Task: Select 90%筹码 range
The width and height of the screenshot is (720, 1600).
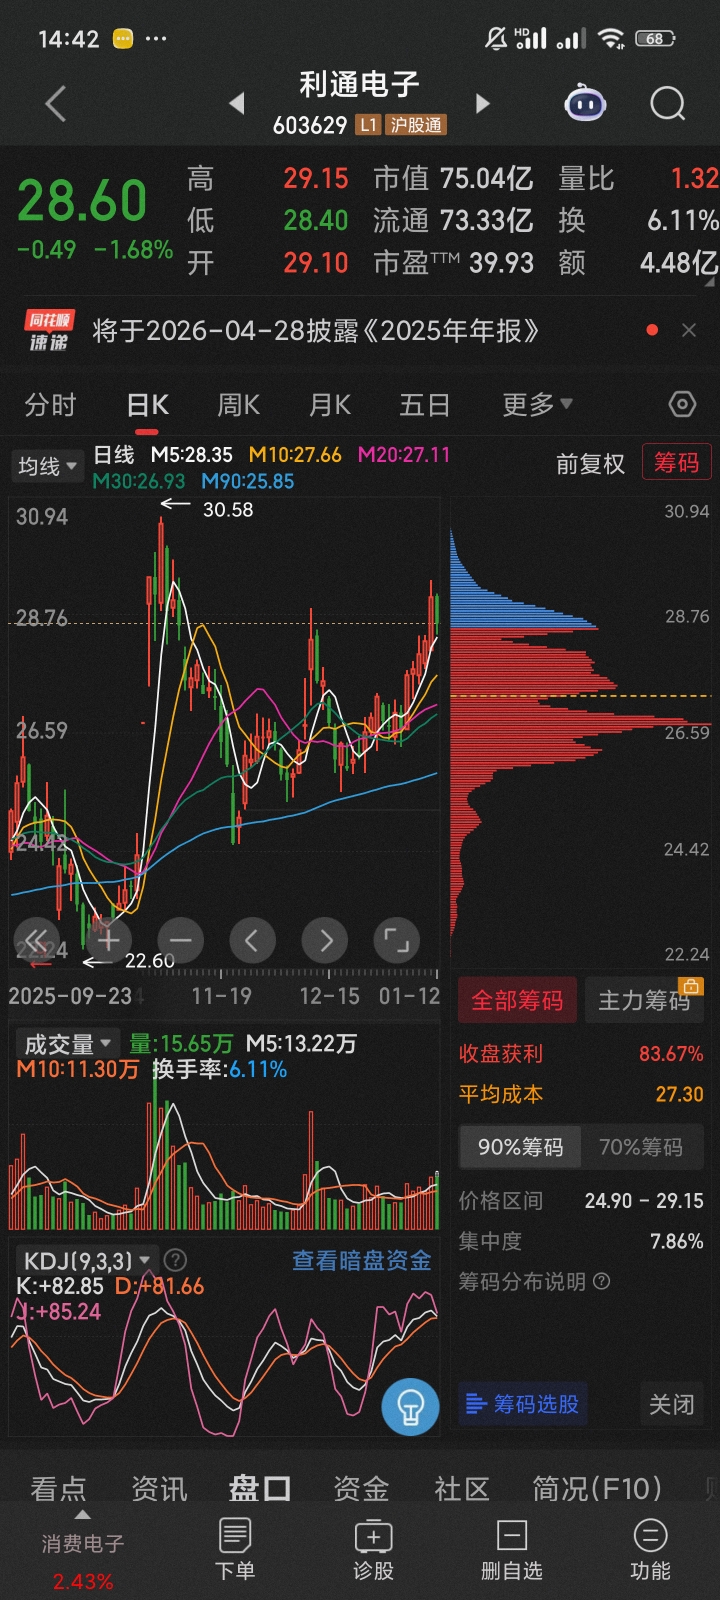Action: tap(520, 1147)
